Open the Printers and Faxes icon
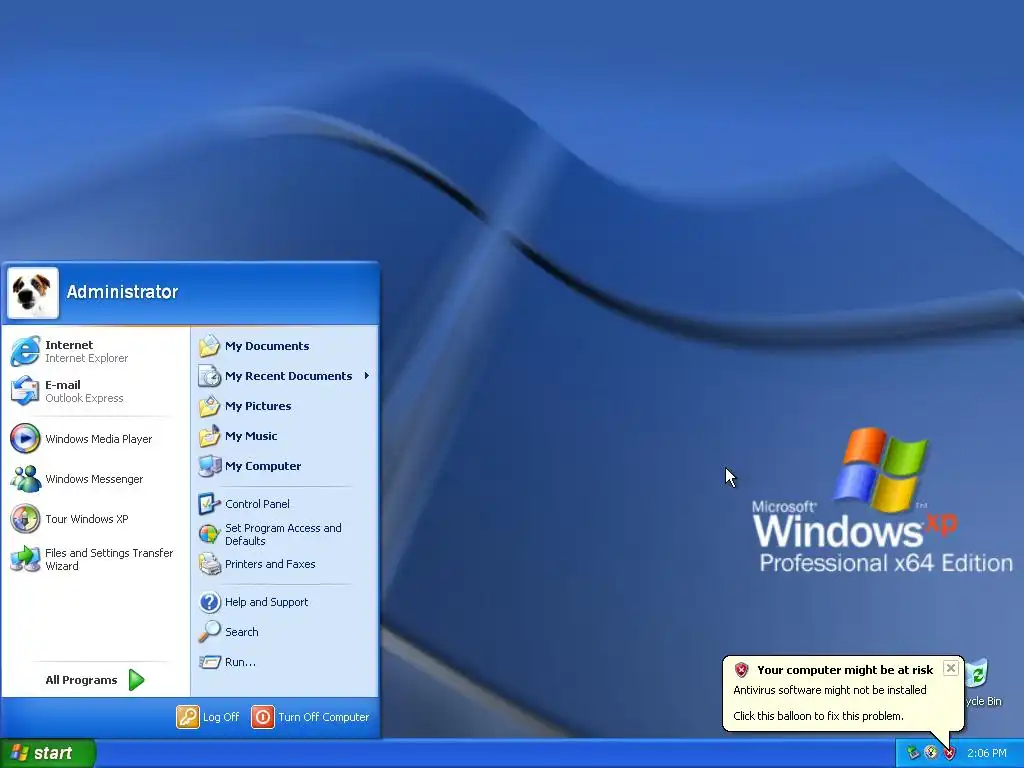The width and height of the screenshot is (1024, 768). (210, 564)
